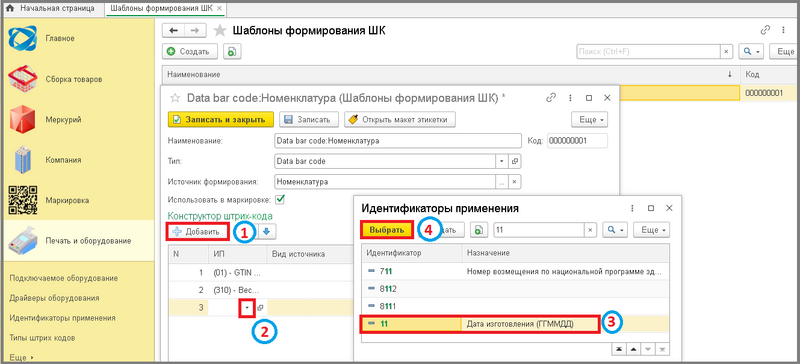The width and height of the screenshot is (800, 364).
Task: Go back with the left arrow
Action: [173, 31]
